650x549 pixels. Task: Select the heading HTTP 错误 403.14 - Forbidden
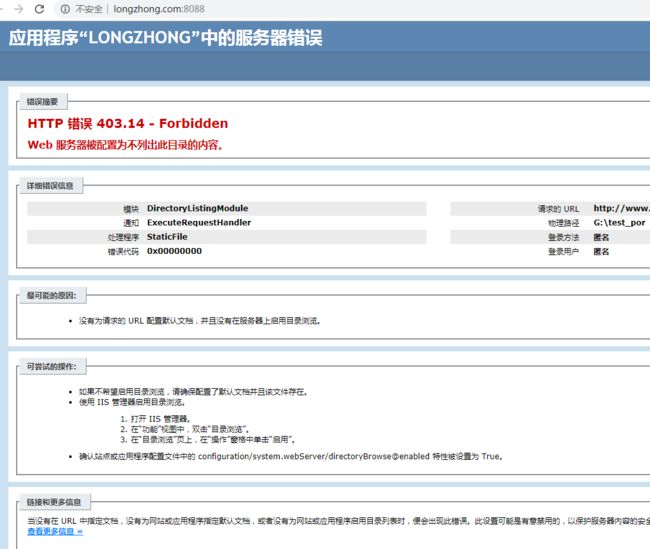coord(128,123)
